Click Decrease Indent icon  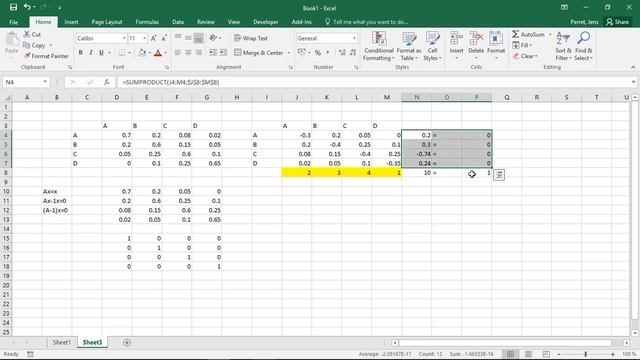pyautogui.click(x=213, y=53)
